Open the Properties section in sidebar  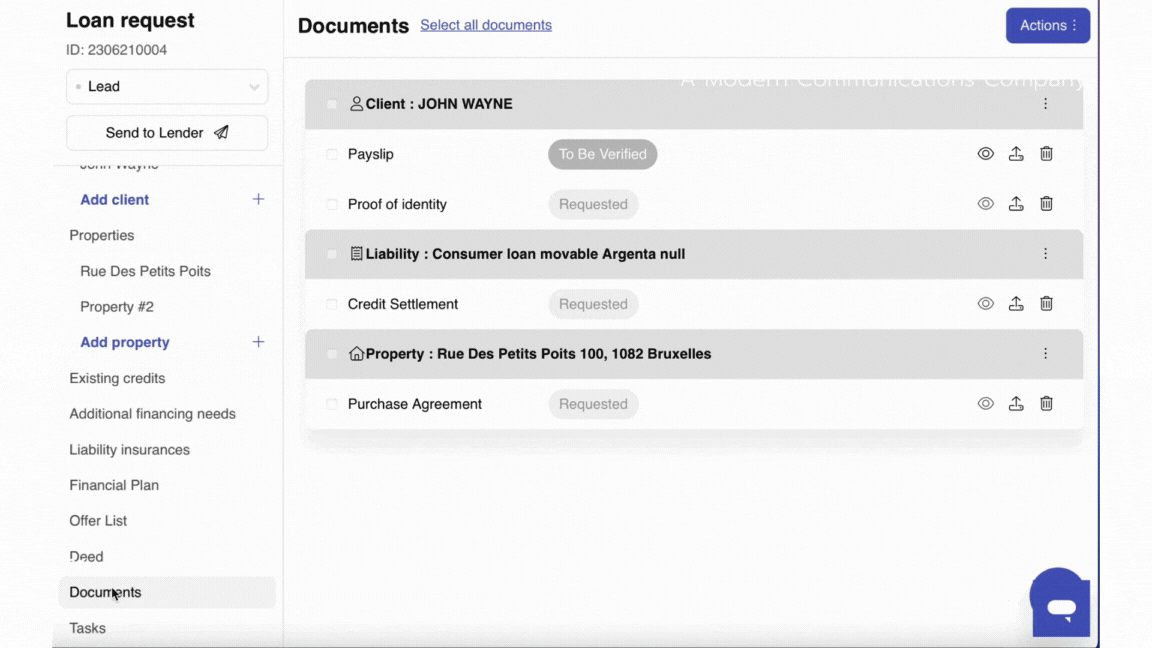(101, 235)
